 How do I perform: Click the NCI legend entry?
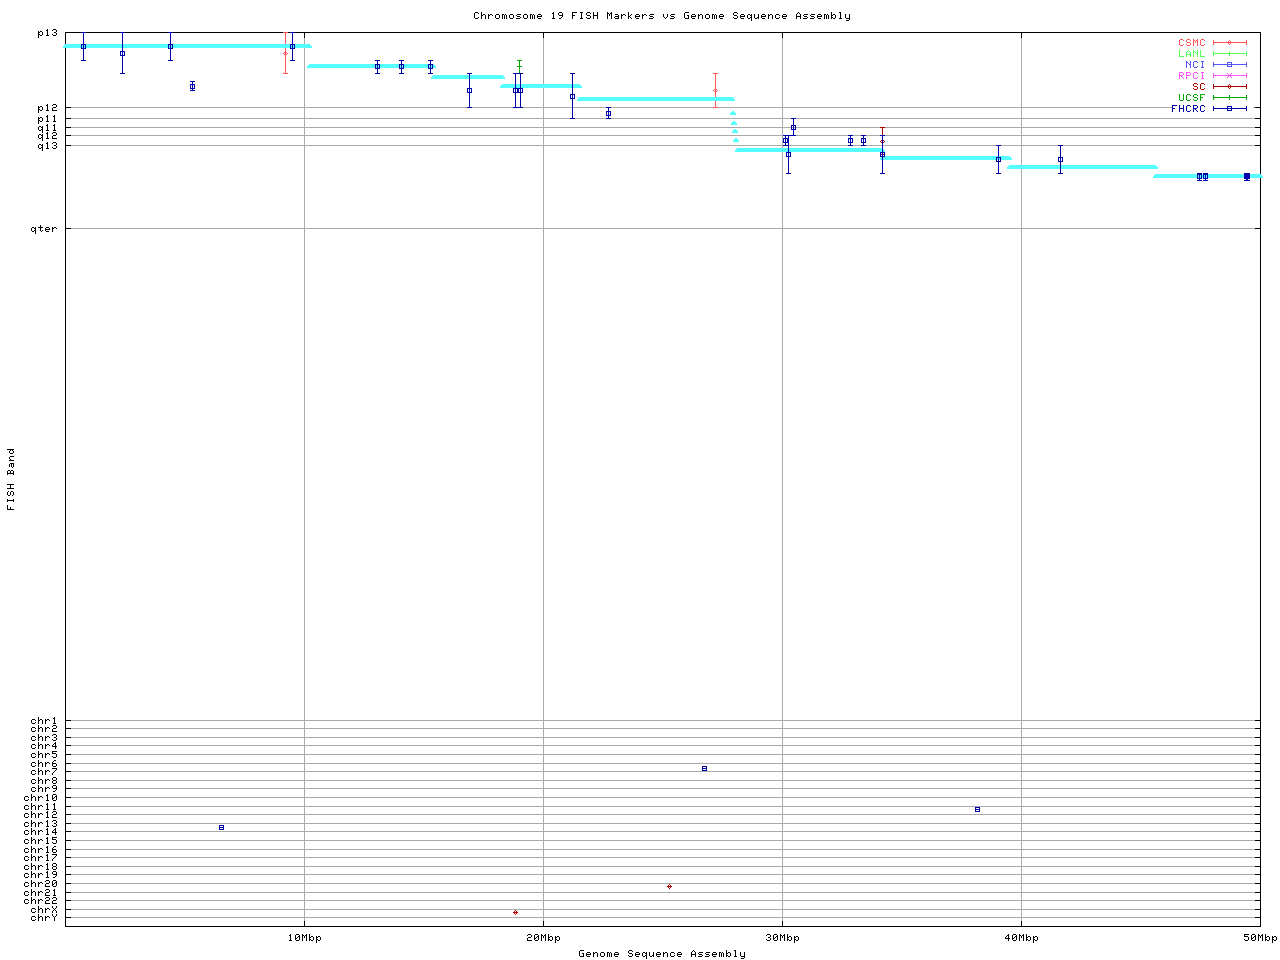point(1195,65)
